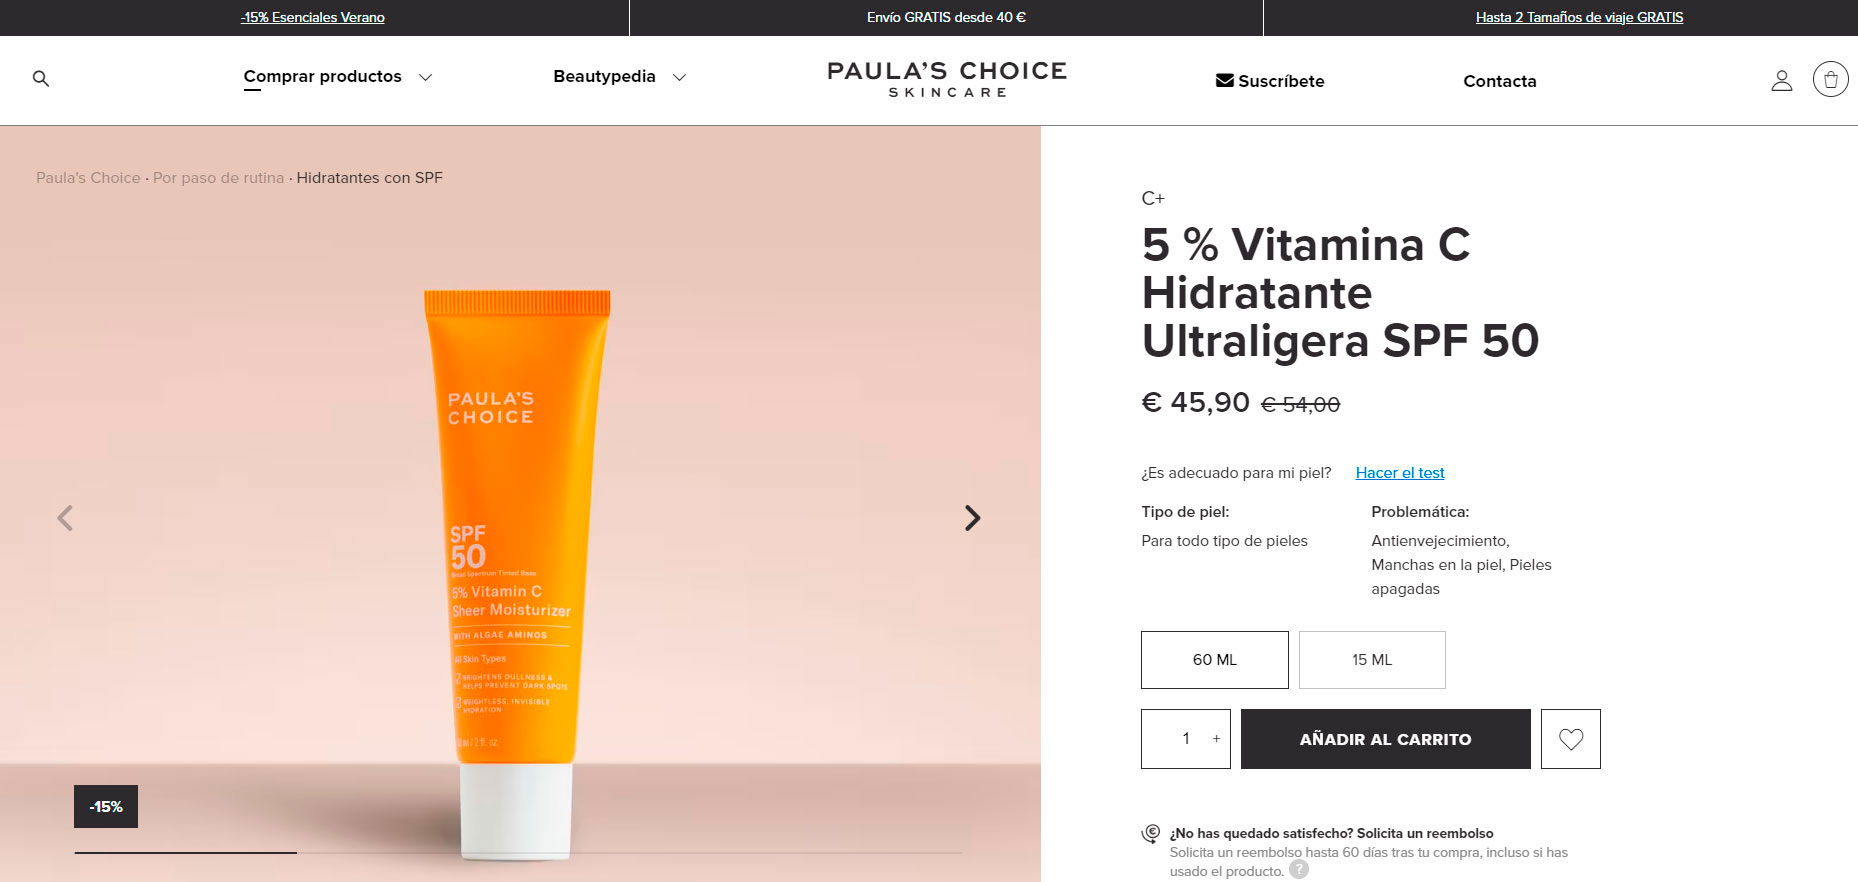Image resolution: width=1858 pixels, height=882 pixels.
Task: Increase quantity with the plus stepper
Action: pyautogui.click(x=1216, y=739)
